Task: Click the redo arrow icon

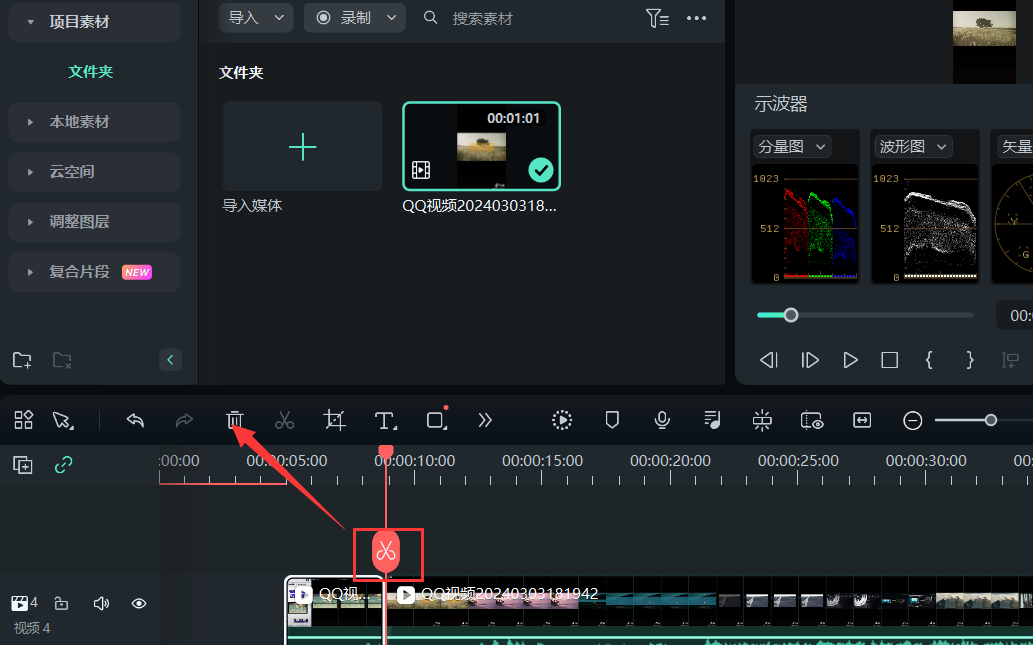Action: coord(184,420)
